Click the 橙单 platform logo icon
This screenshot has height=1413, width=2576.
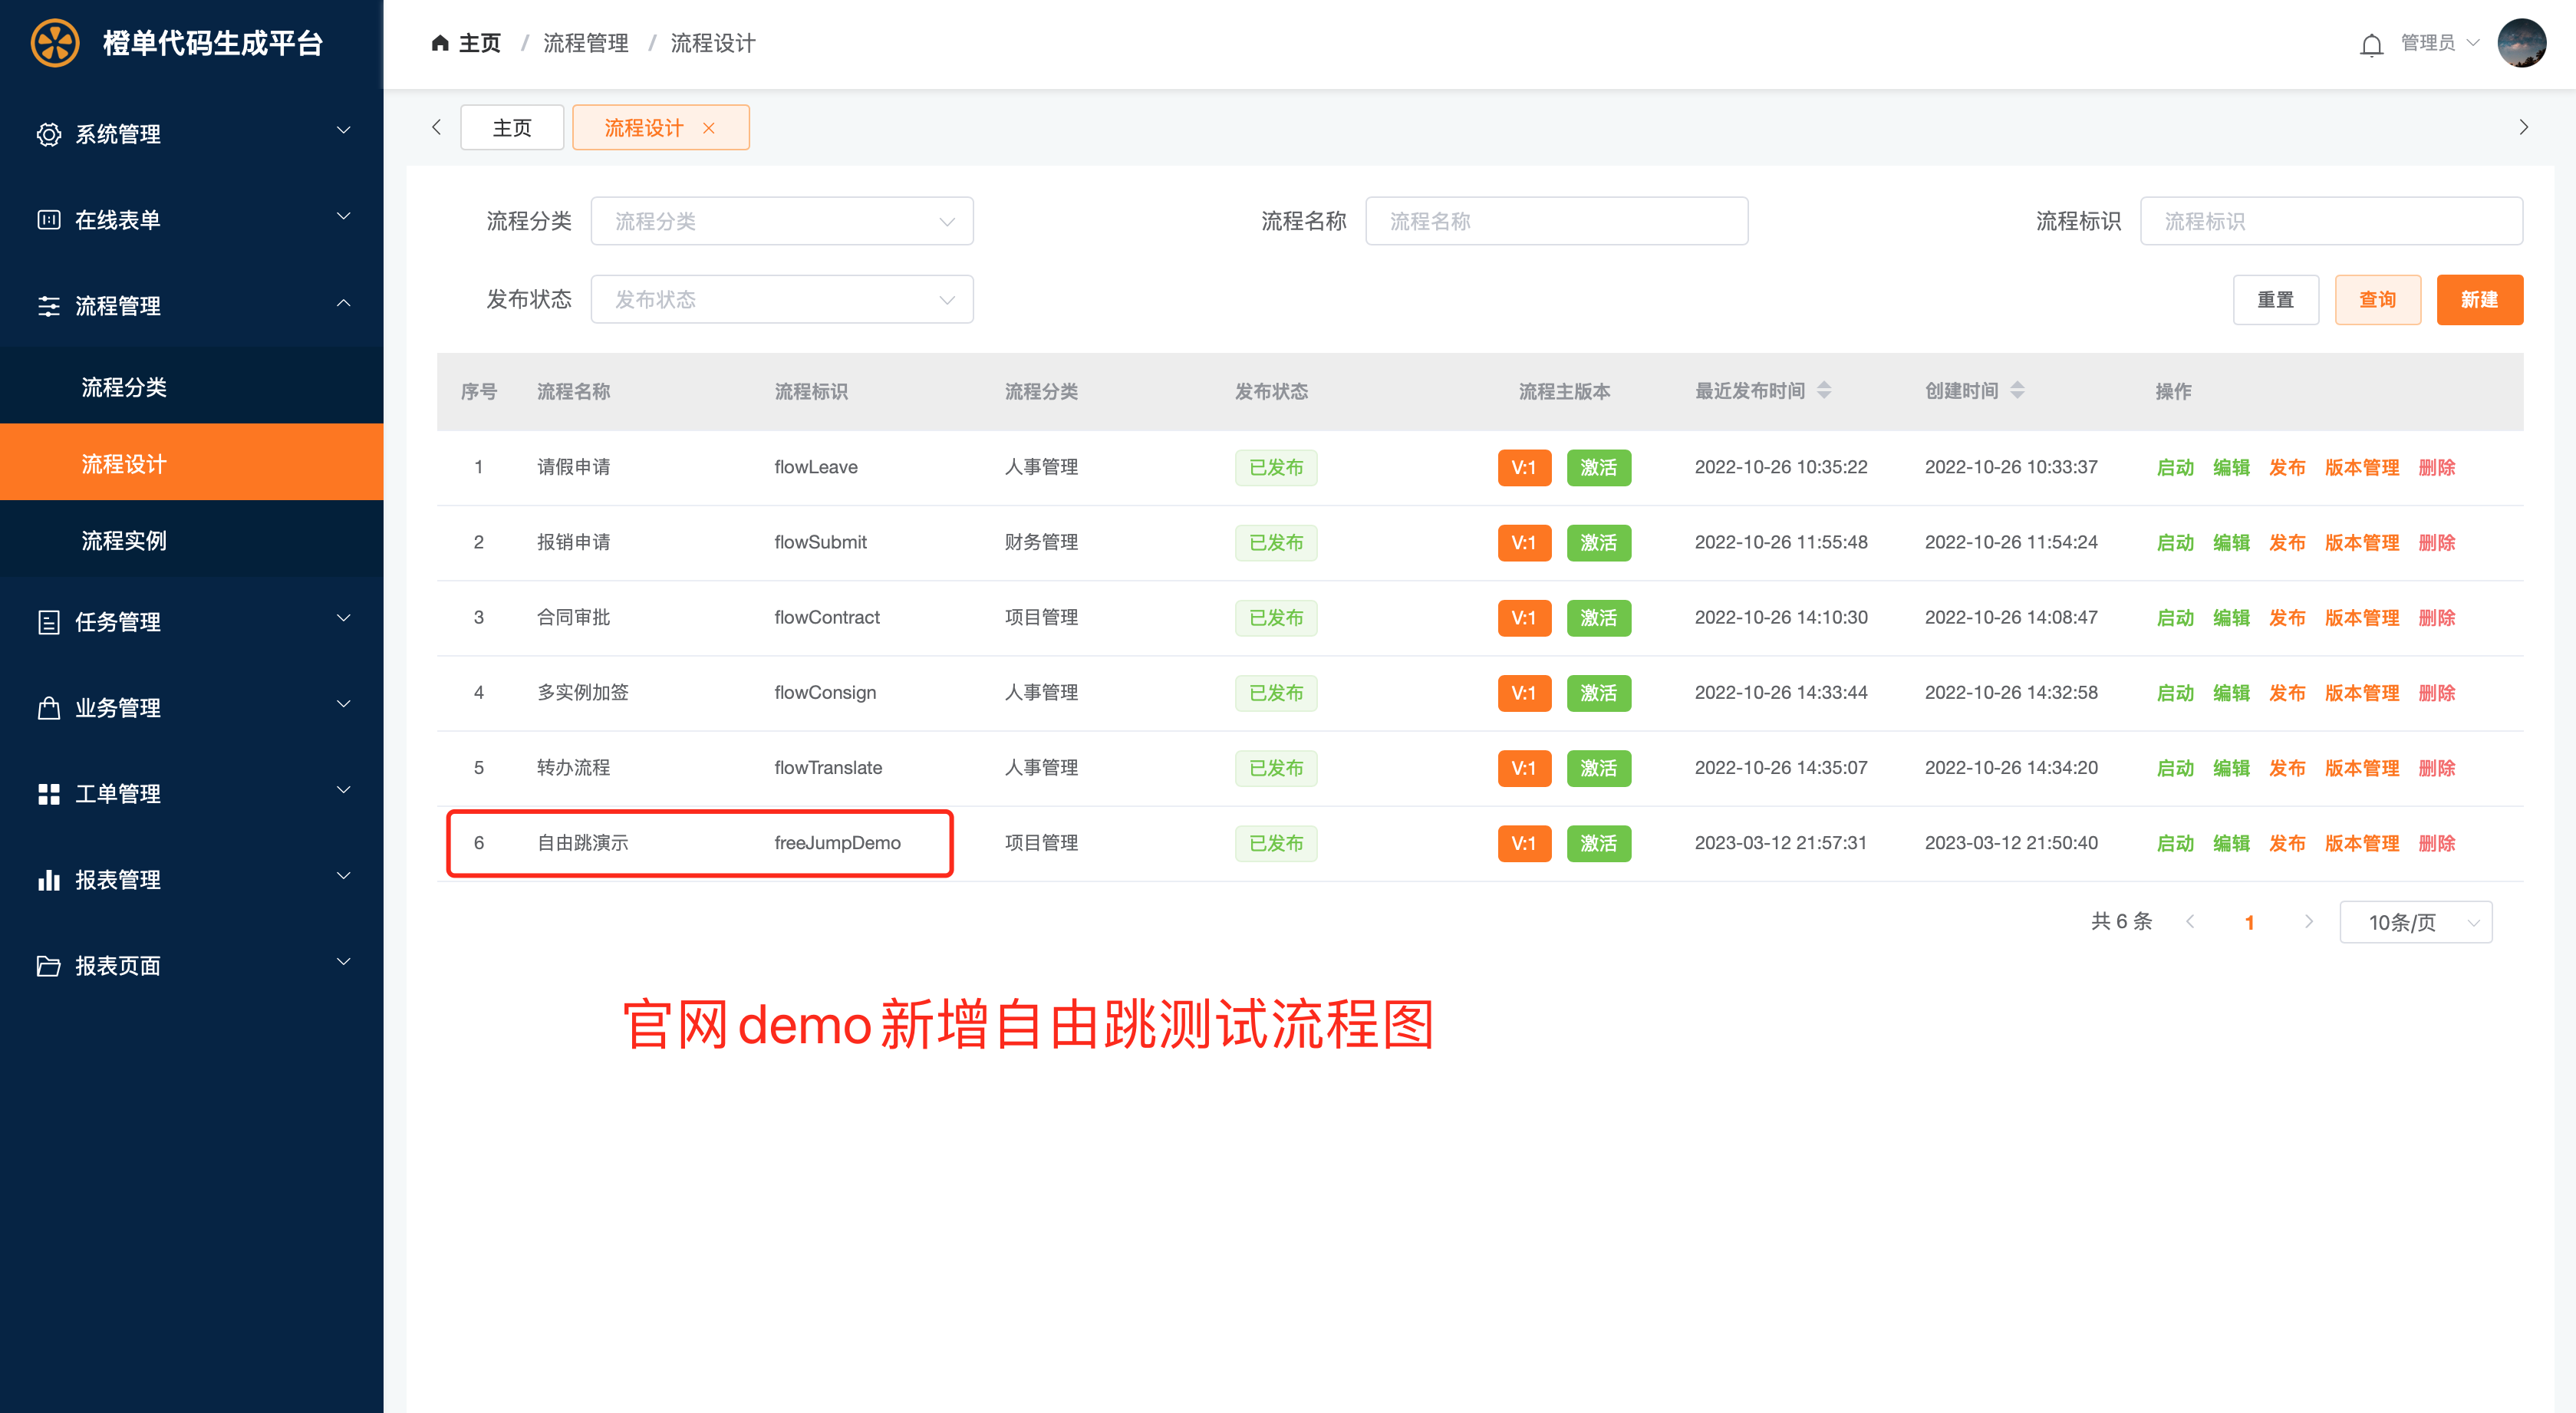pyautogui.click(x=55, y=43)
